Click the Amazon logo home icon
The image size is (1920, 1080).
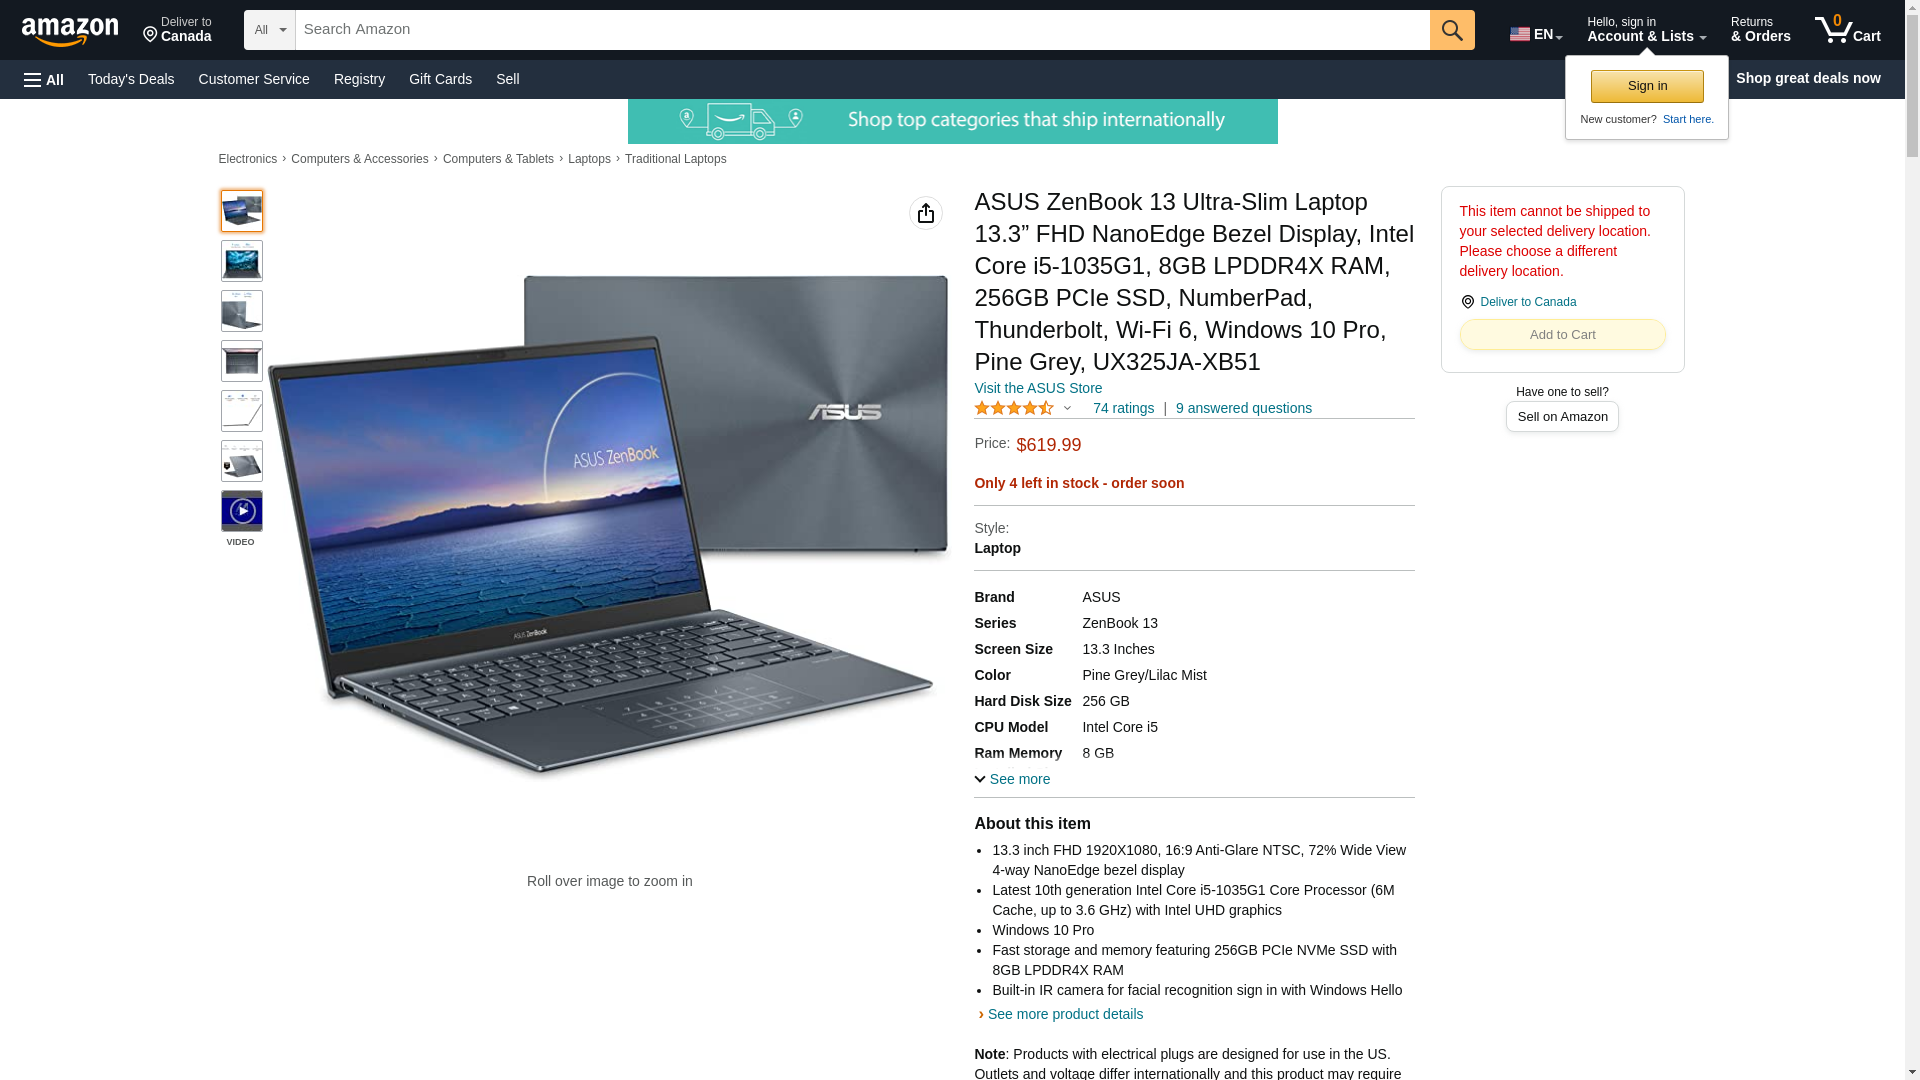pos(70,31)
